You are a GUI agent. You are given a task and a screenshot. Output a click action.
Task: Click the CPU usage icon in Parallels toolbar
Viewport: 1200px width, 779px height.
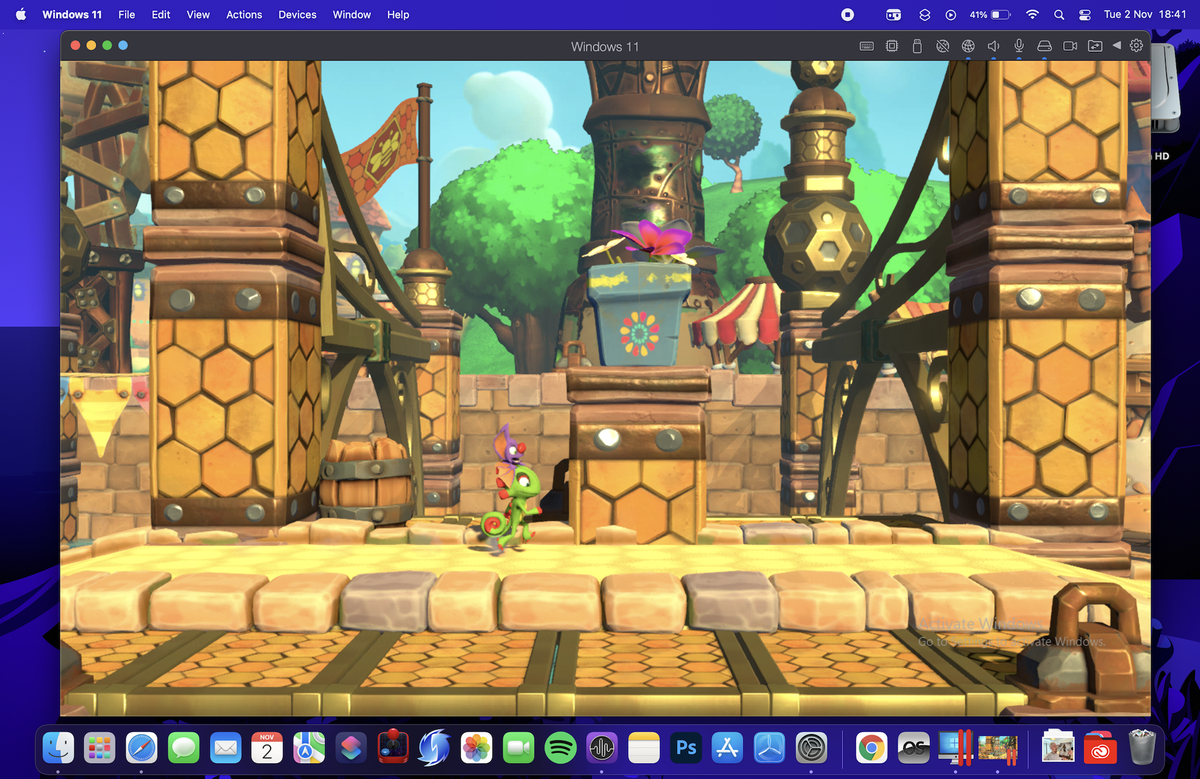891,45
